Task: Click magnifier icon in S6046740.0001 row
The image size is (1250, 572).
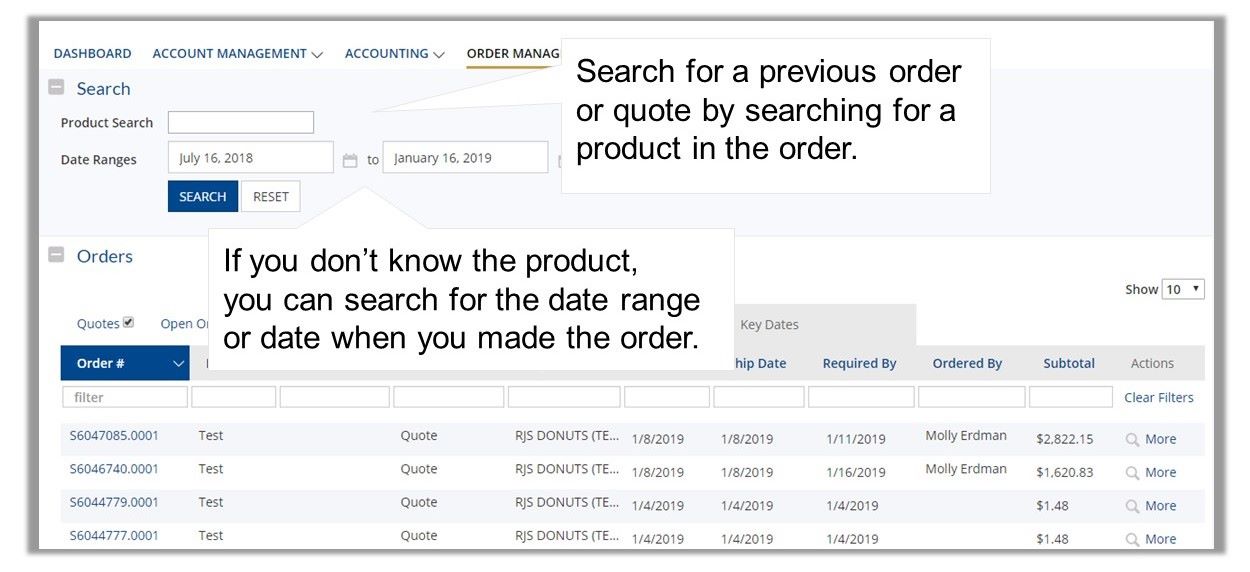Action: click(x=1132, y=472)
